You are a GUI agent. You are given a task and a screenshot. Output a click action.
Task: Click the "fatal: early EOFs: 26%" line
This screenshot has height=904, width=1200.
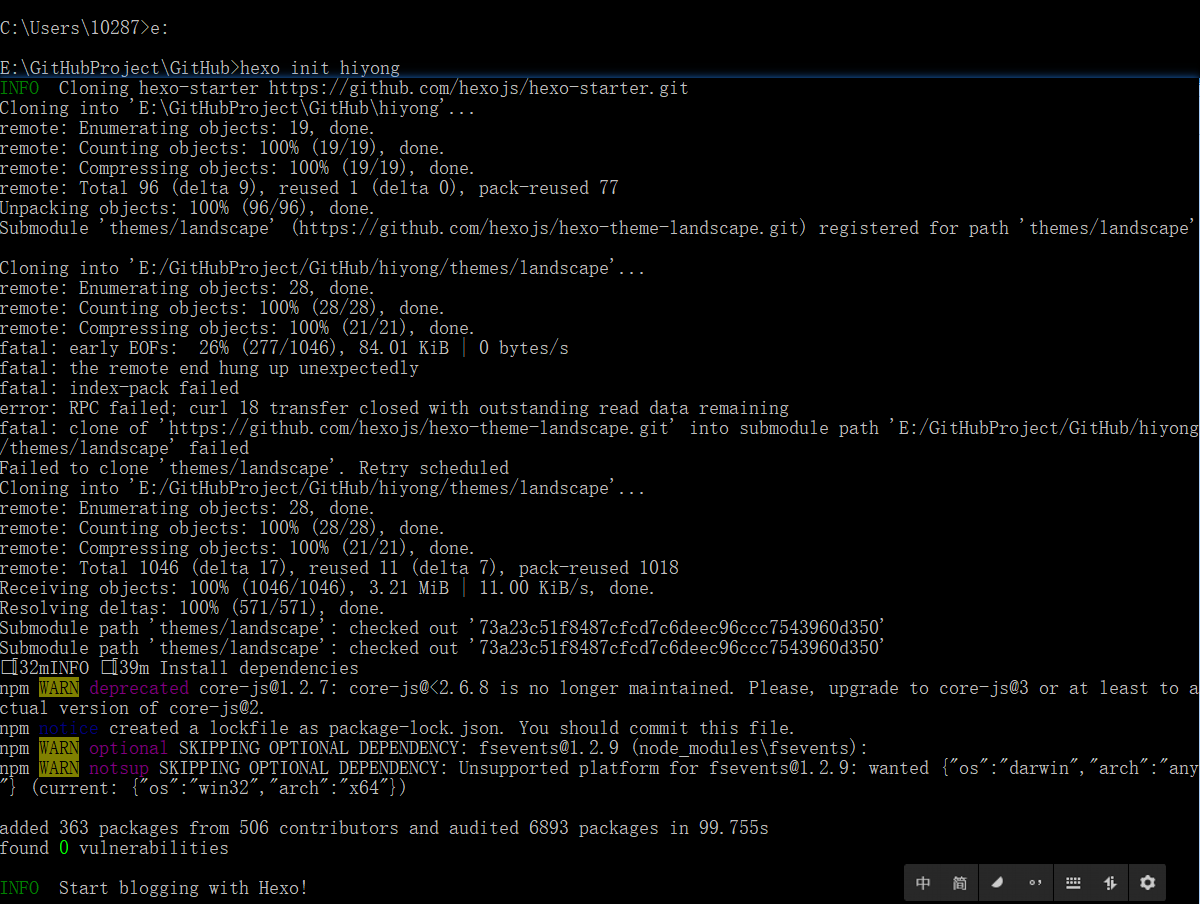click(x=284, y=348)
